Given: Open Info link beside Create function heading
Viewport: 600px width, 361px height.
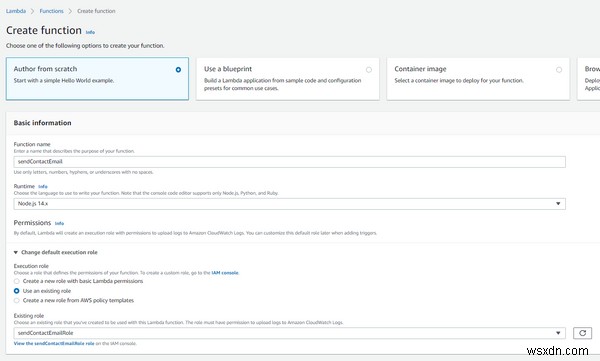Looking at the screenshot, I should coord(90,32).
